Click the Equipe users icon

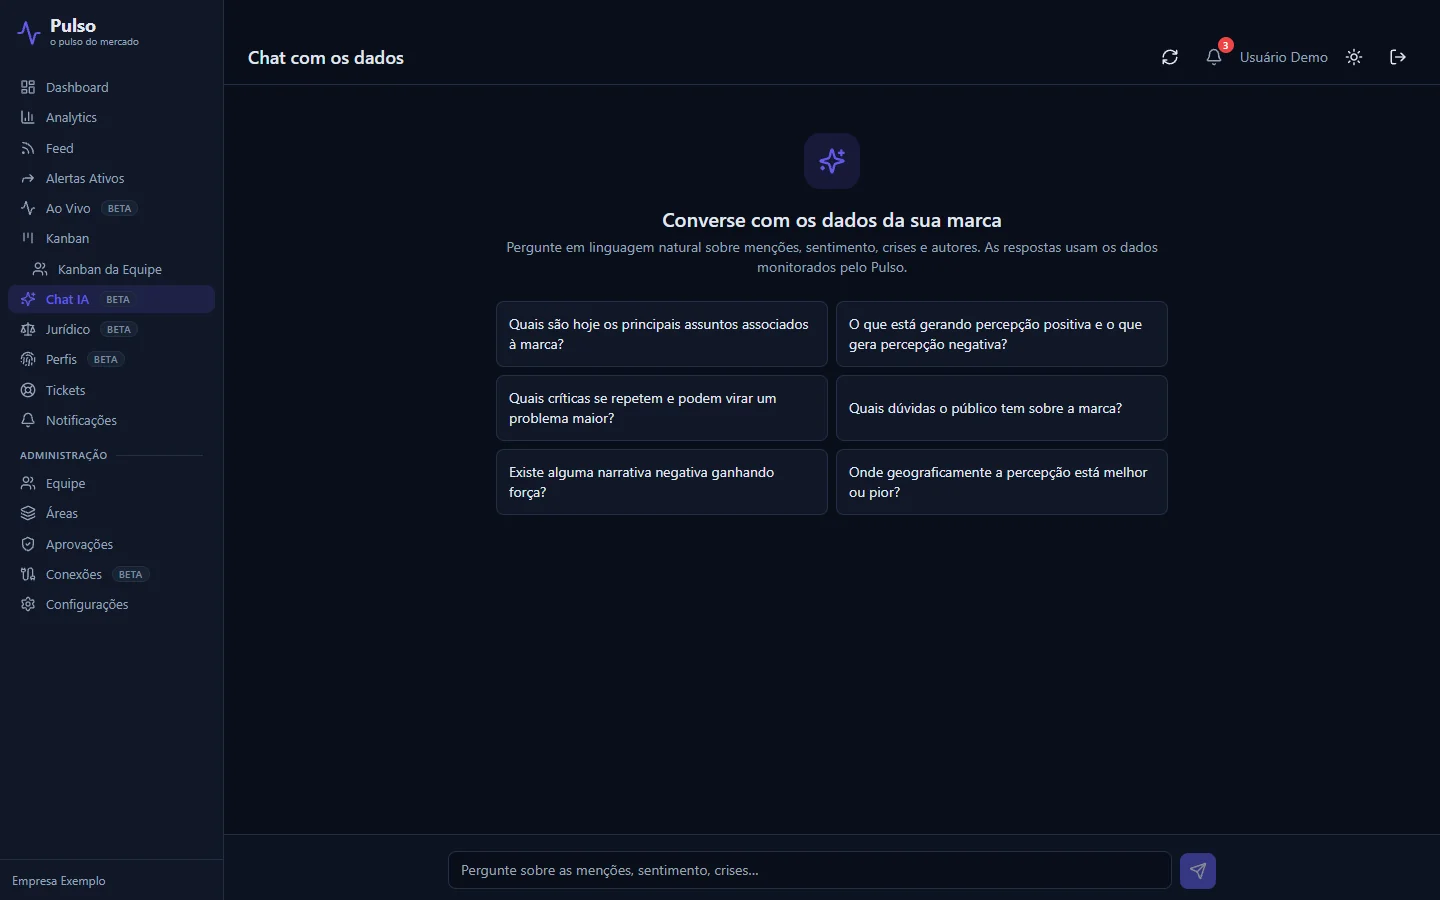pyautogui.click(x=28, y=483)
